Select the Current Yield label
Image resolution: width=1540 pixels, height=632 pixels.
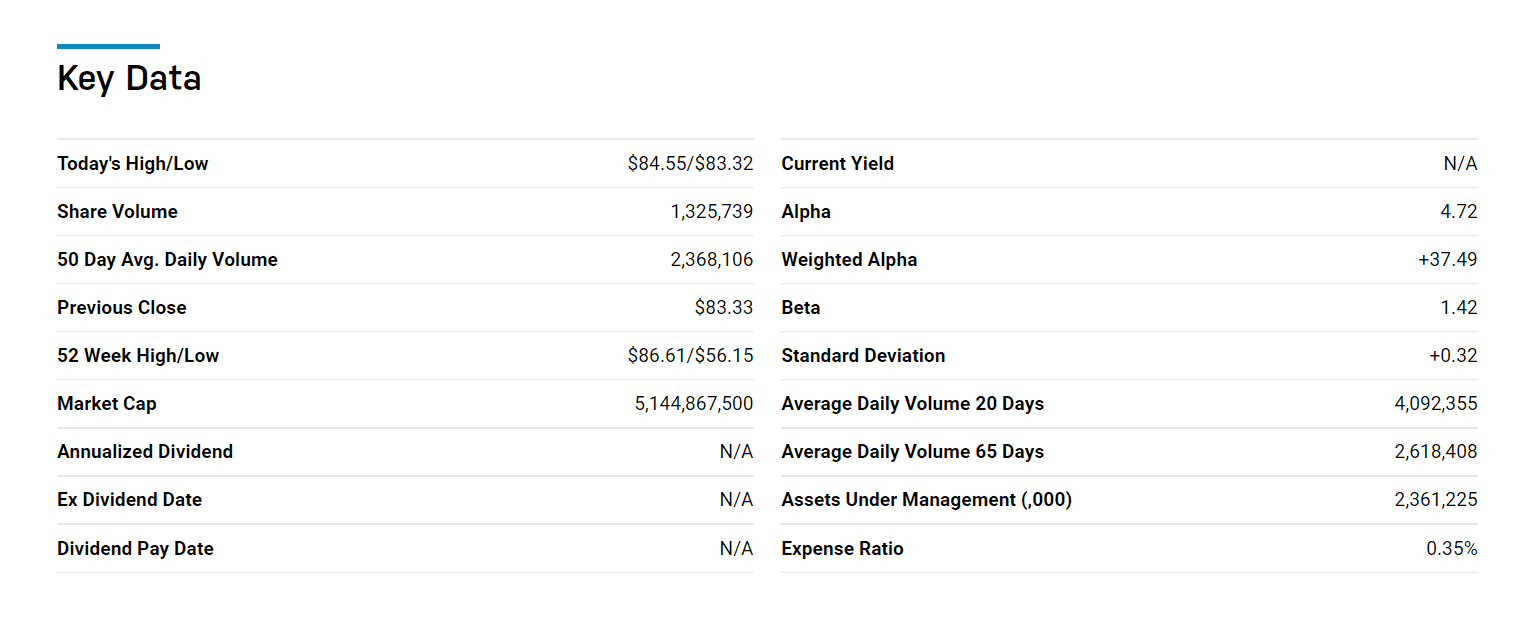point(838,163)
